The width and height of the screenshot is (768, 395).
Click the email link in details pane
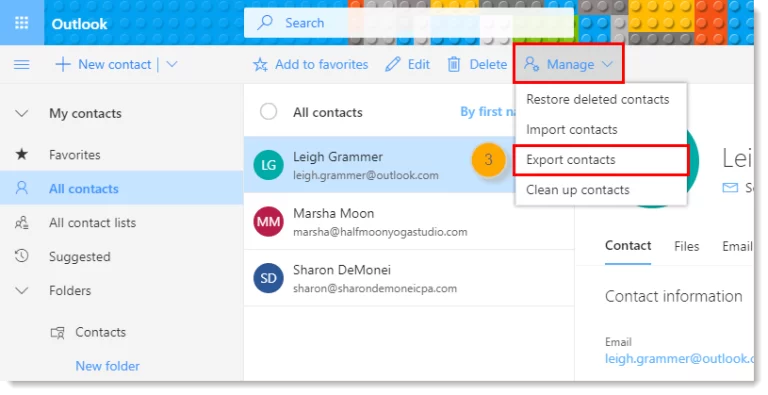click(x=679, y=359)
